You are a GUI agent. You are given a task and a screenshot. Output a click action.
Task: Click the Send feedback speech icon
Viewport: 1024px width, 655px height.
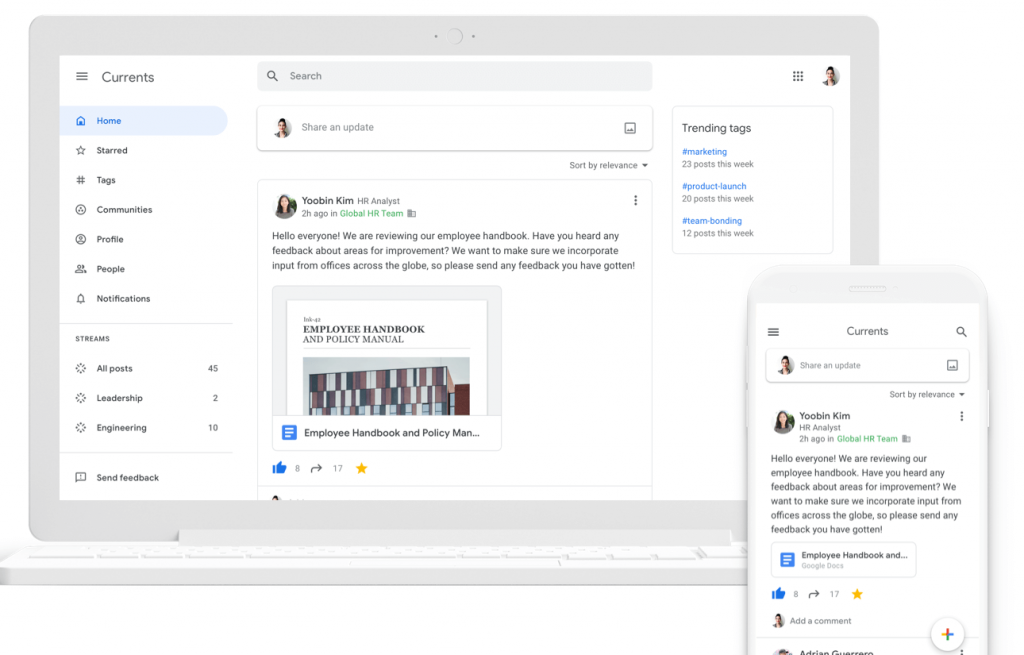(x=81, y=477)
